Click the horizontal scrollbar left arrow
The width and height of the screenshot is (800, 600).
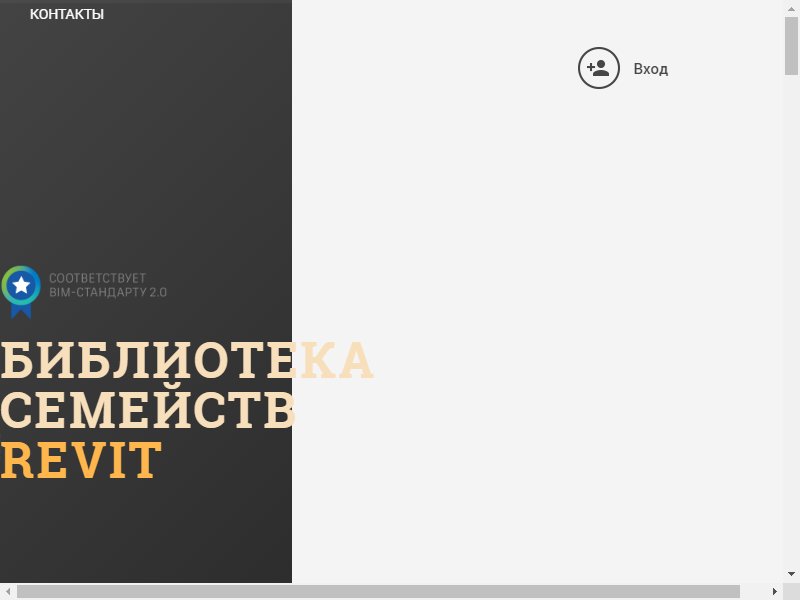point(8,591)
